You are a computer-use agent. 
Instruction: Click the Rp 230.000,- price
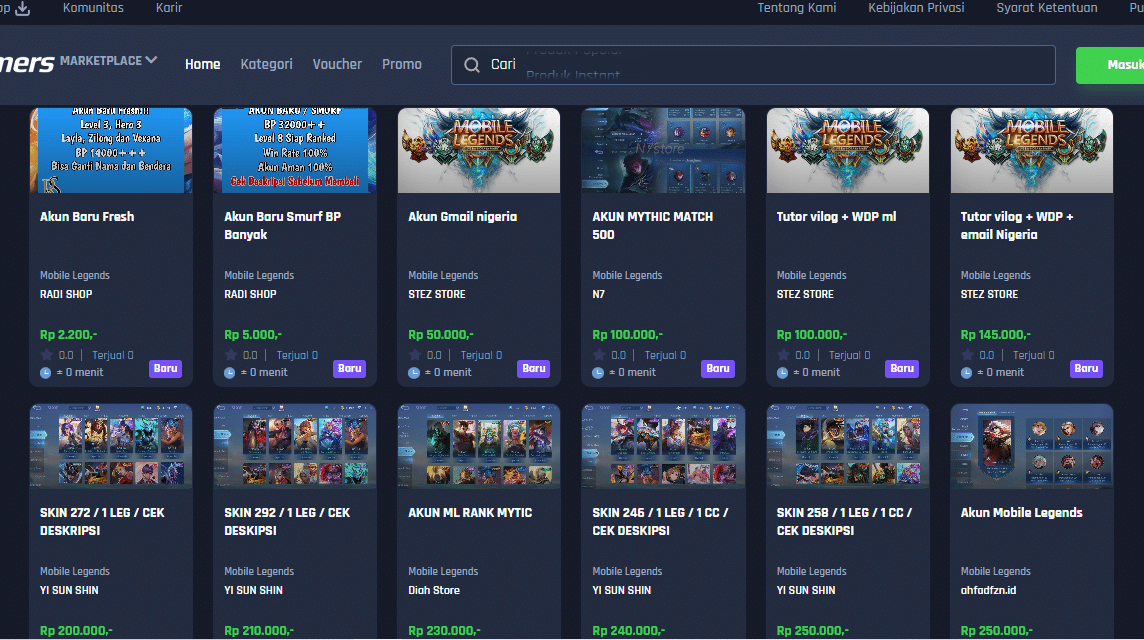pos(444,631)
